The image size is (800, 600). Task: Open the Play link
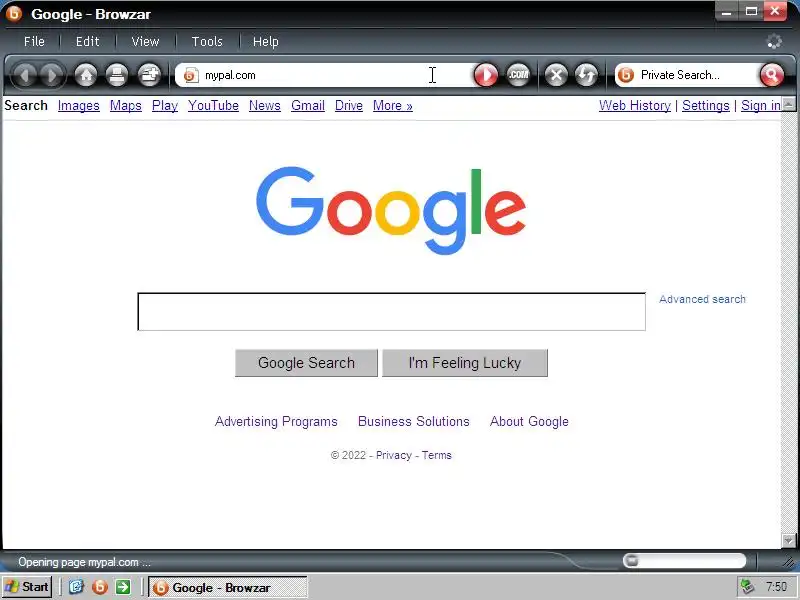(x=165, y=106)
